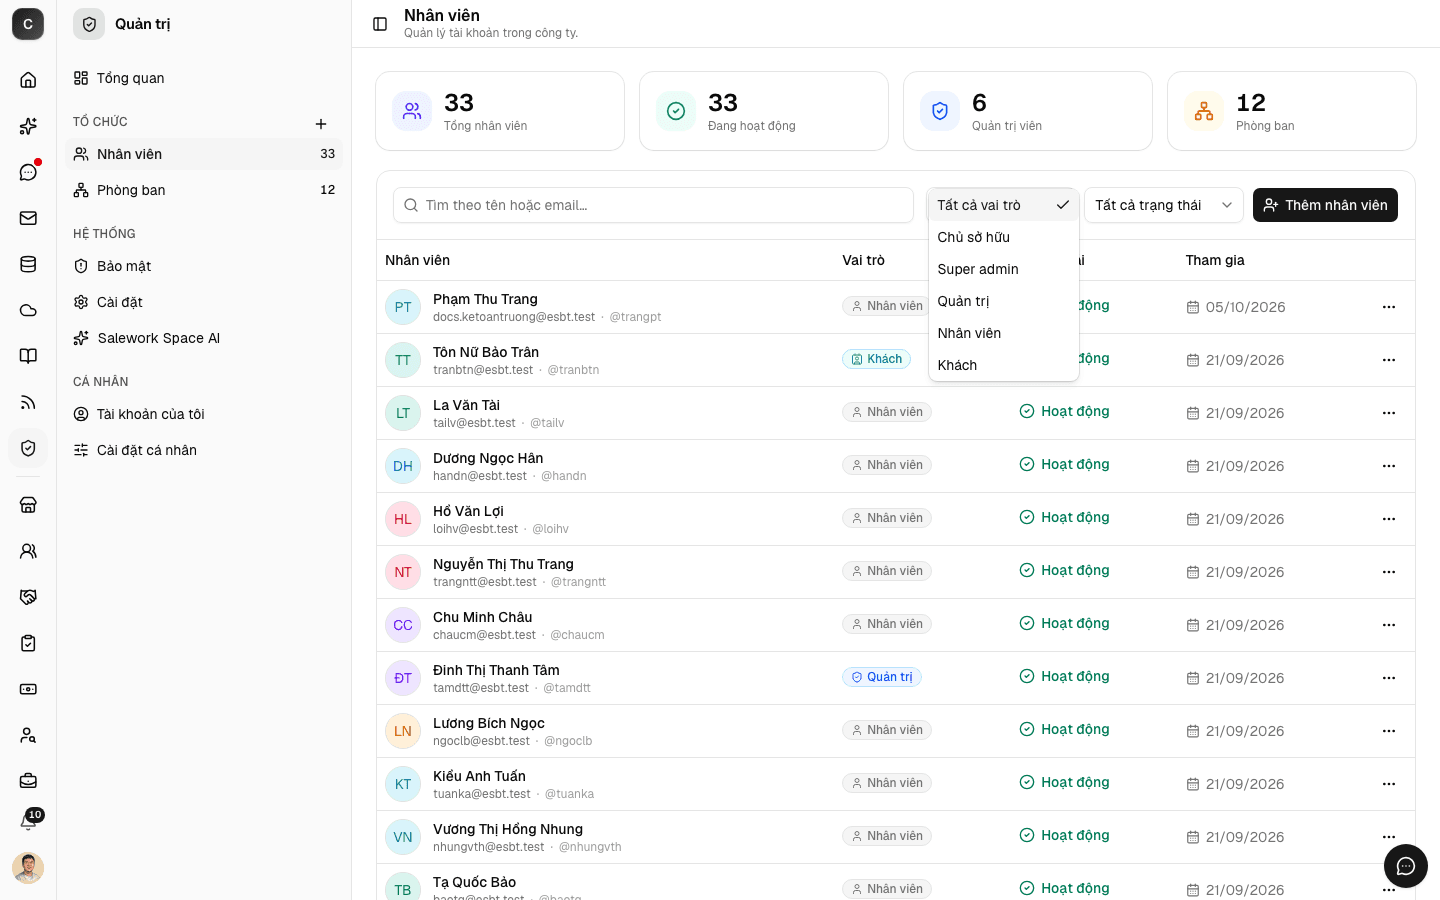Viewport: 1440px width, 900px height.
Task: Click the name Dương Ngọc Hân
Action: point(488,458)
